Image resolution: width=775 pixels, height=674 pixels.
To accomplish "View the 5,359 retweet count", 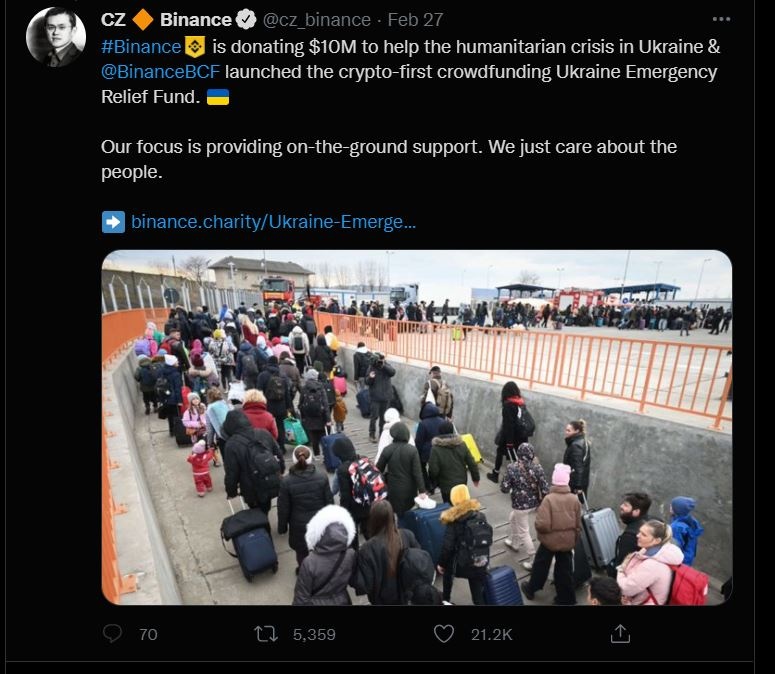I will point(314,634).
